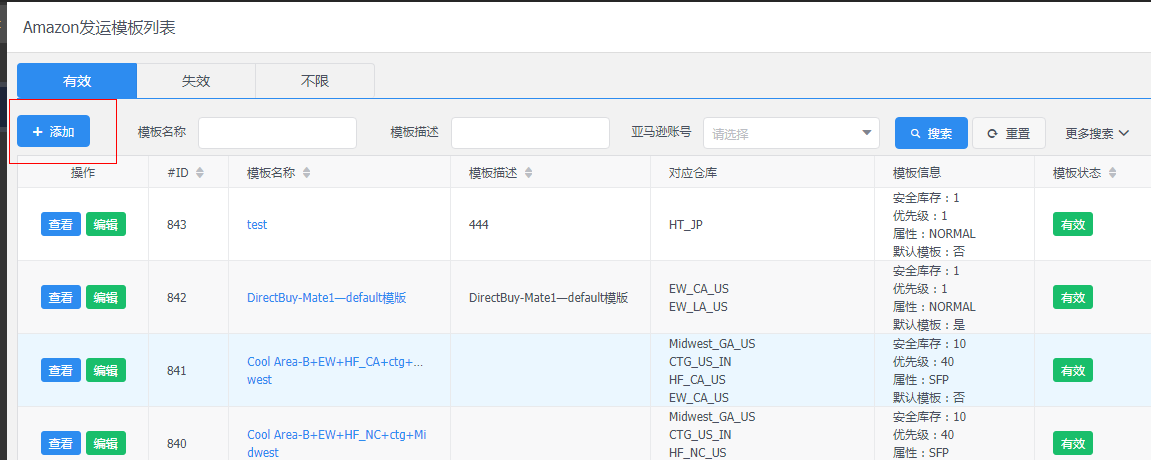
Task: Click the 搜索 search button
Action: click(931, 133)
